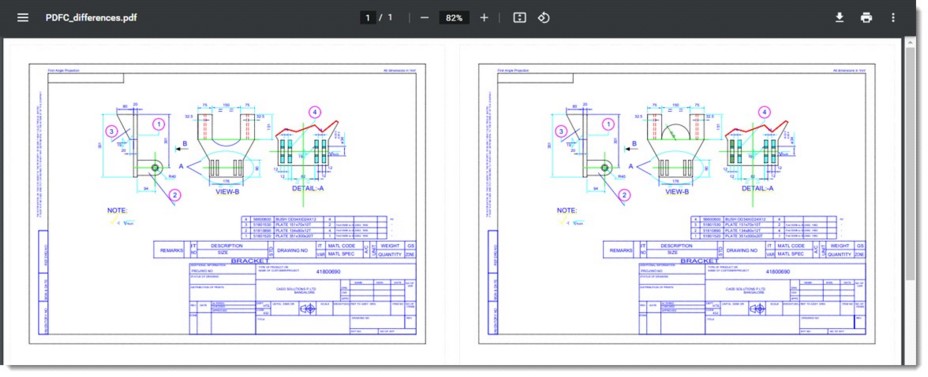Viewport: 928px width, 377px height.
Task: Open the sidebar hamburger menu
Action: coord(23,18)
